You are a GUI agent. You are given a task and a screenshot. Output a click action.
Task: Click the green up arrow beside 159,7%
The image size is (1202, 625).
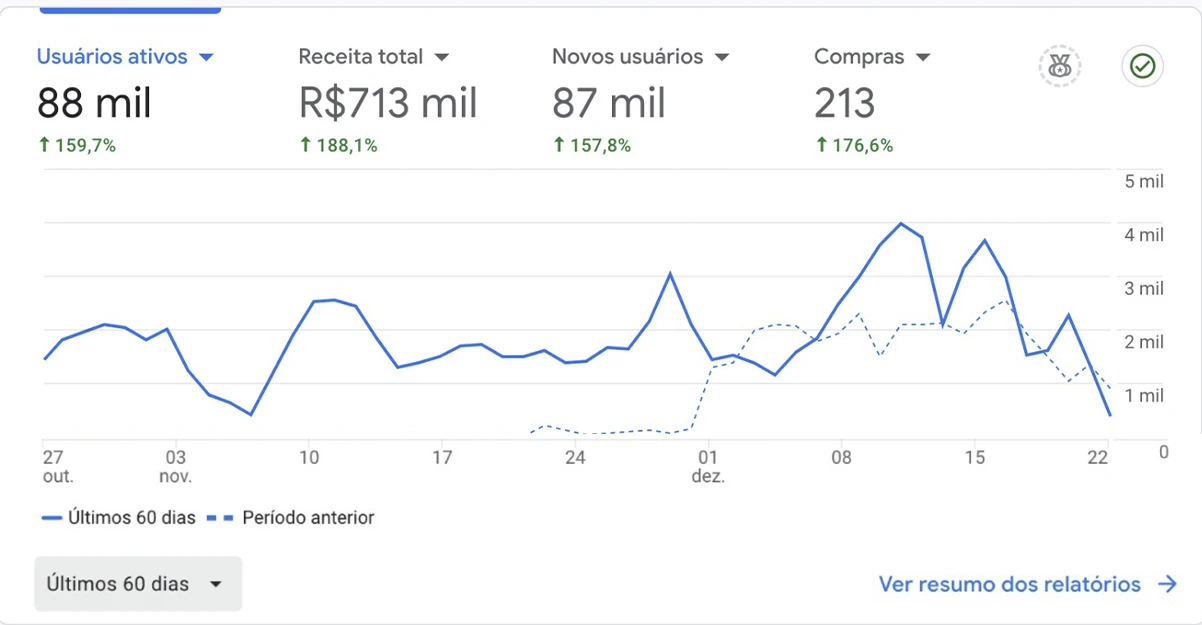click(43, 146)
